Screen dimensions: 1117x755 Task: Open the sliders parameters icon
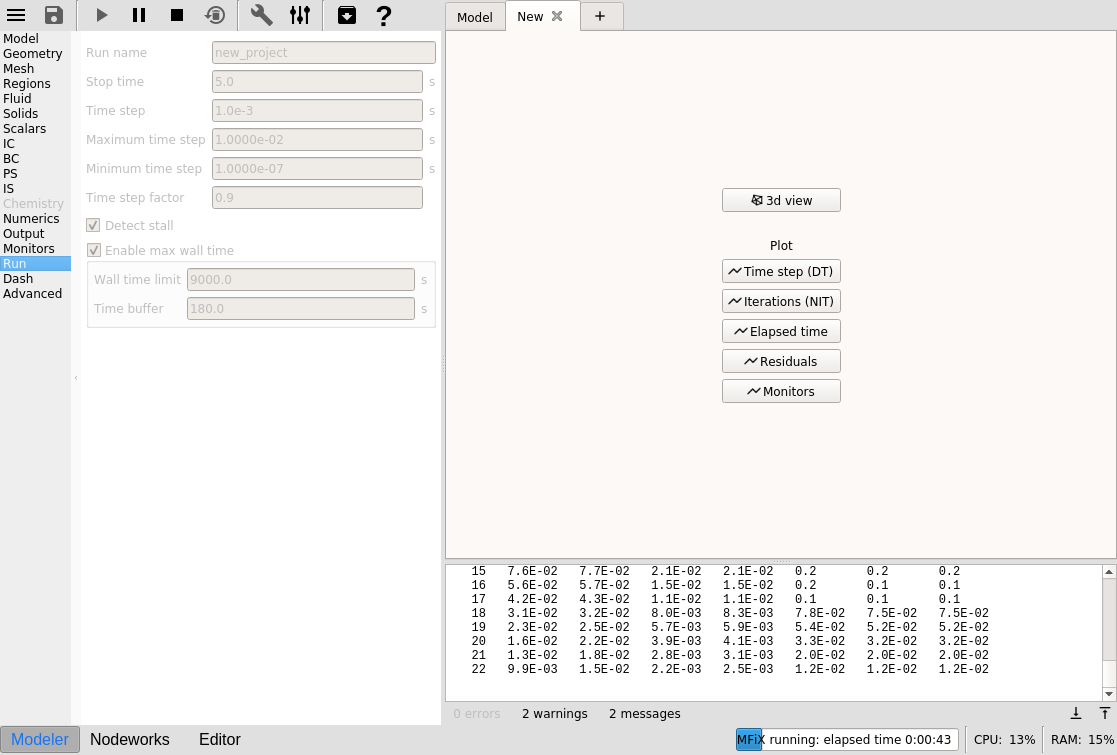[x=299, y=15]
